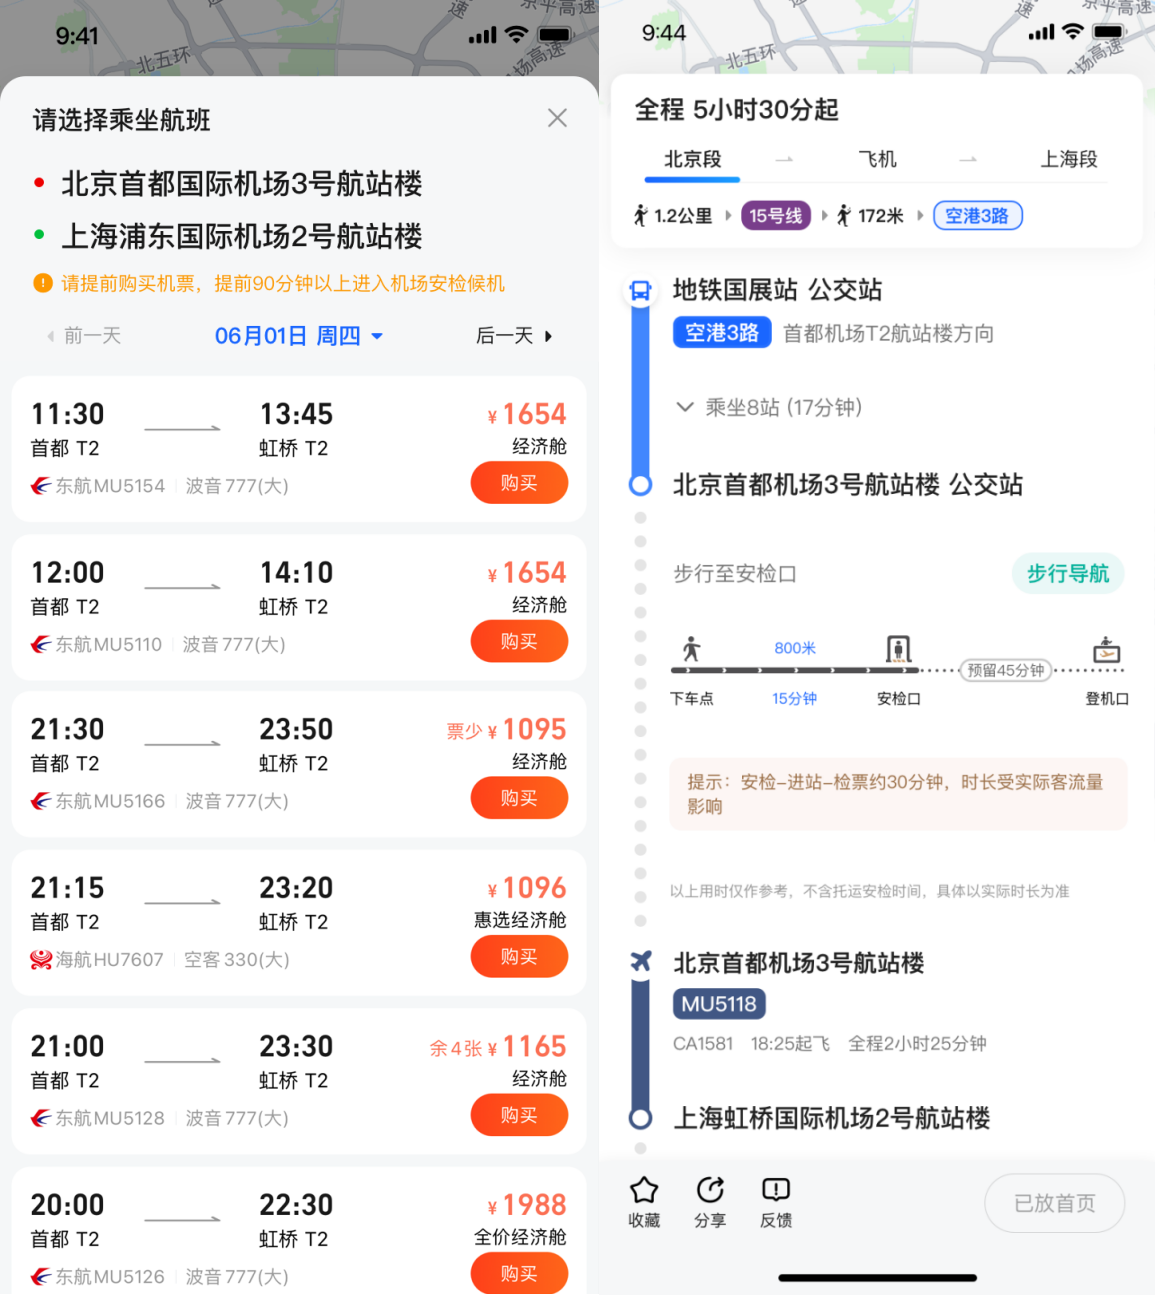Tap the 已放首页 button
Image resolution: width=1159 pixels, height=1295 pixels.
[1054, 1203]
